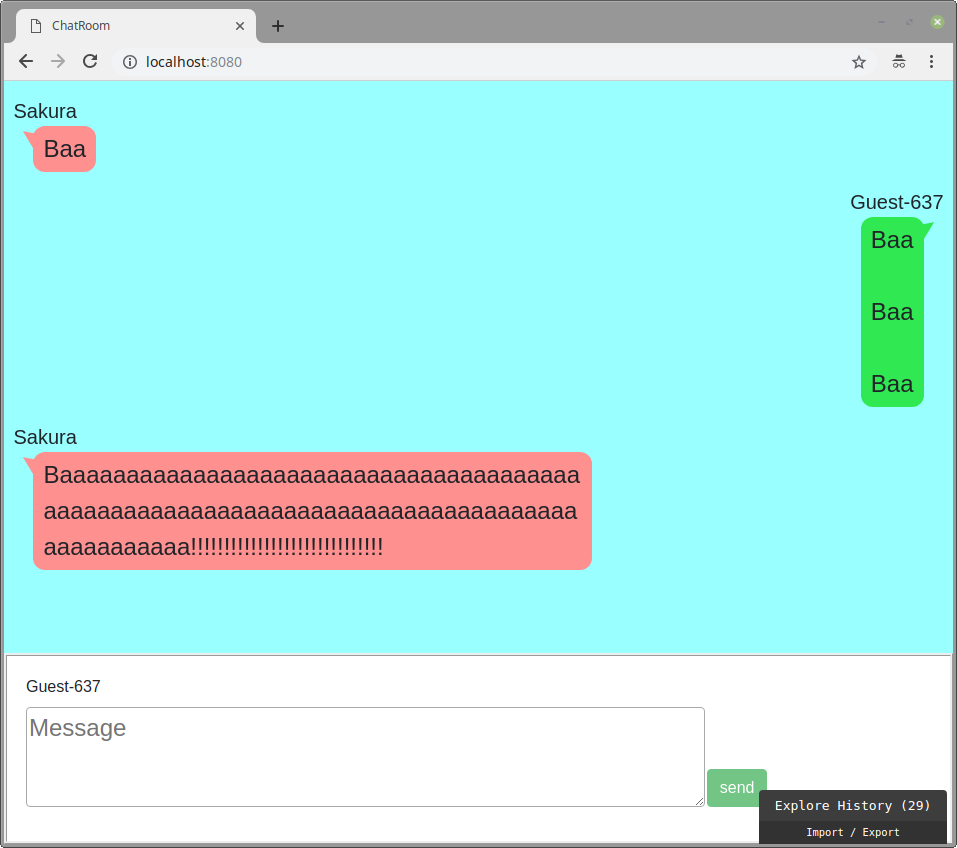Click the grayed forward navigation arrow
This screenshot has width=957, height=848.
click(x=57, y=61)
